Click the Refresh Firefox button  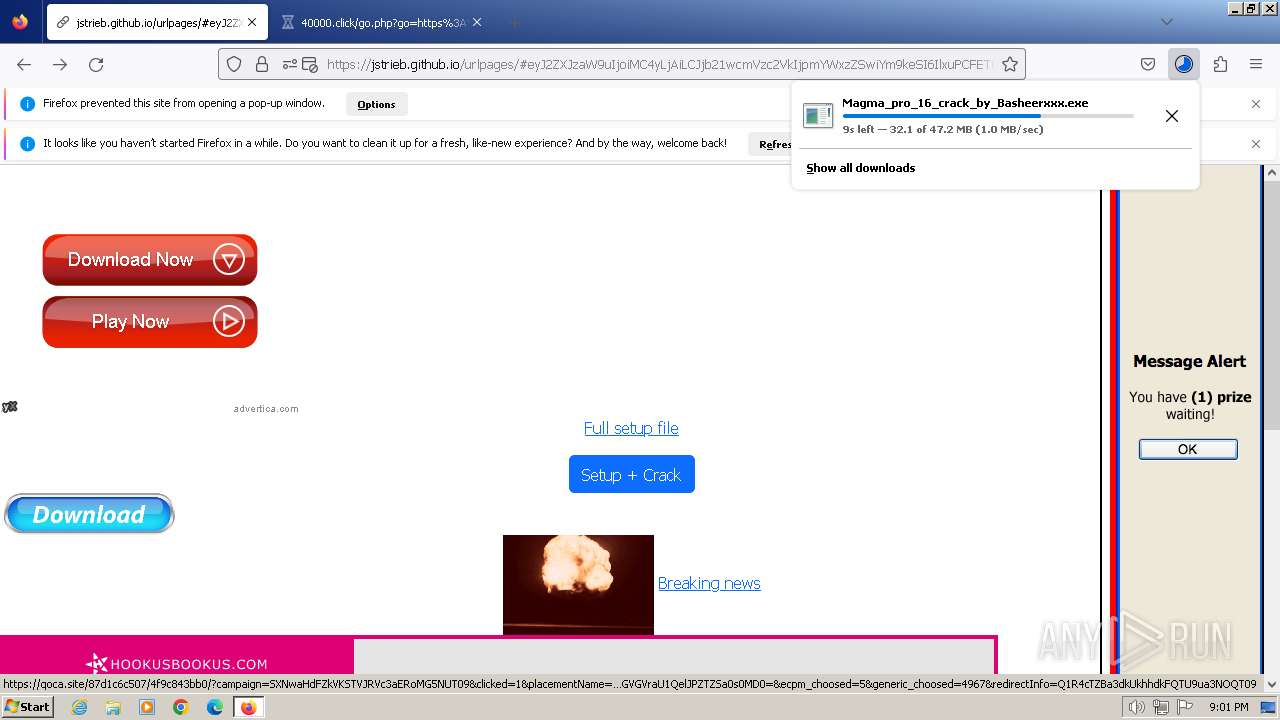click(773, 144)
